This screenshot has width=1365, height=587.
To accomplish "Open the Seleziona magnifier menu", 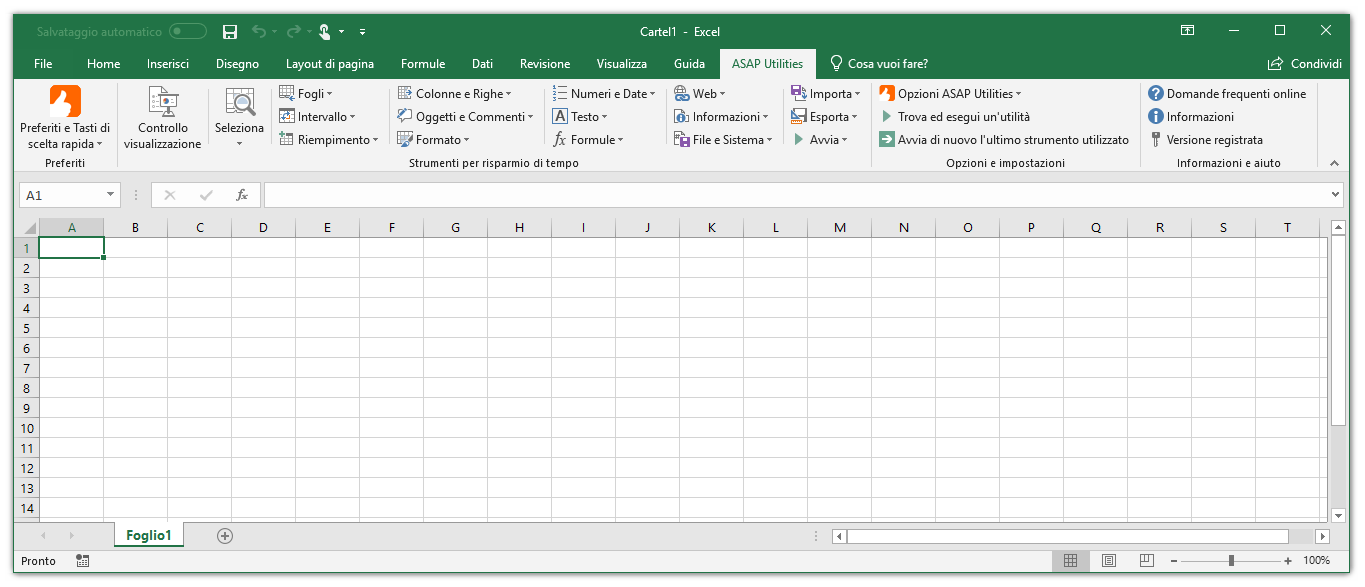I will click(239, 117).
